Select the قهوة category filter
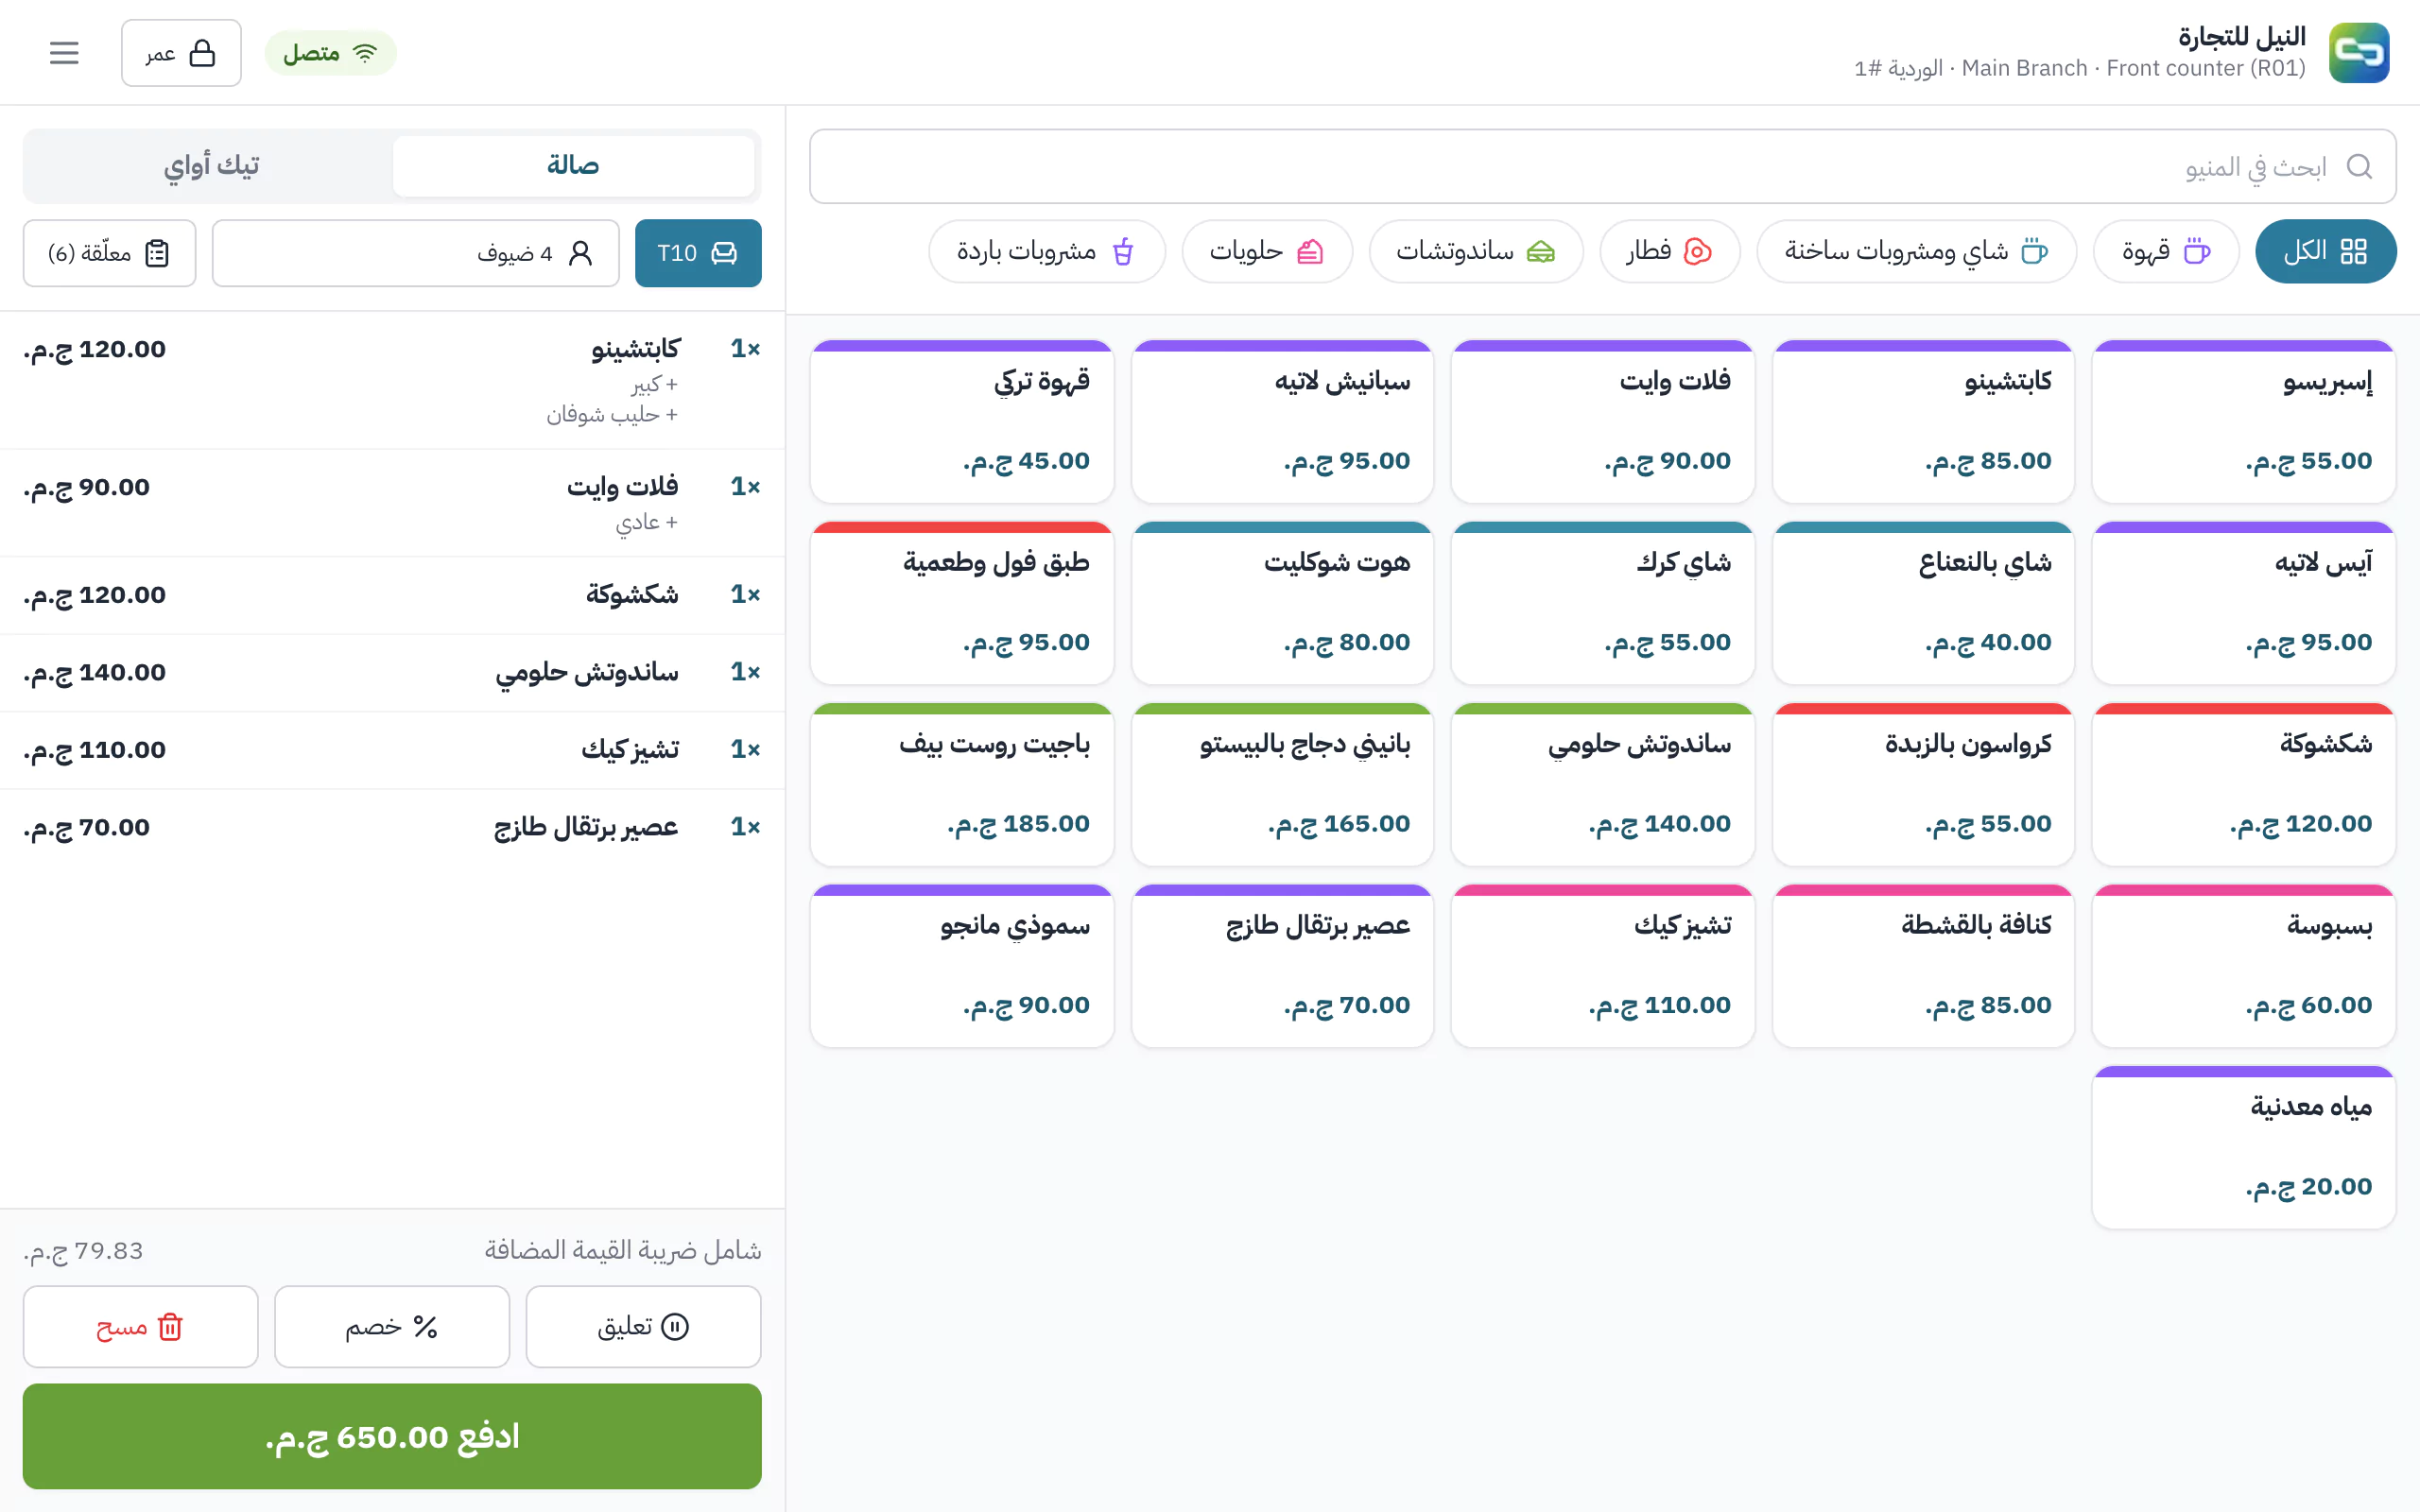Screen dimensions: 2420x1512 coord(2165,251)
